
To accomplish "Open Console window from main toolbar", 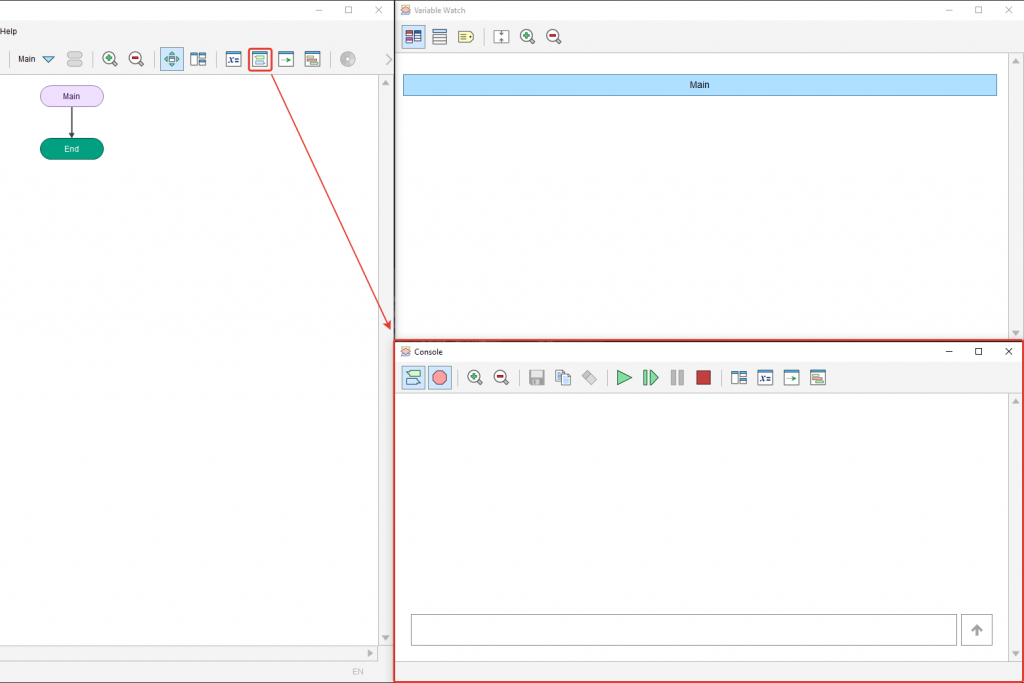I will pos(260,59).
